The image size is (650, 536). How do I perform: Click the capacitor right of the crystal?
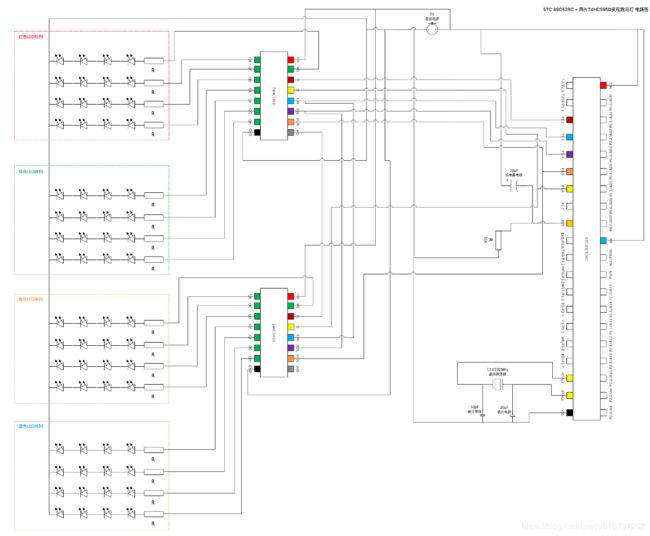point(513,415)
